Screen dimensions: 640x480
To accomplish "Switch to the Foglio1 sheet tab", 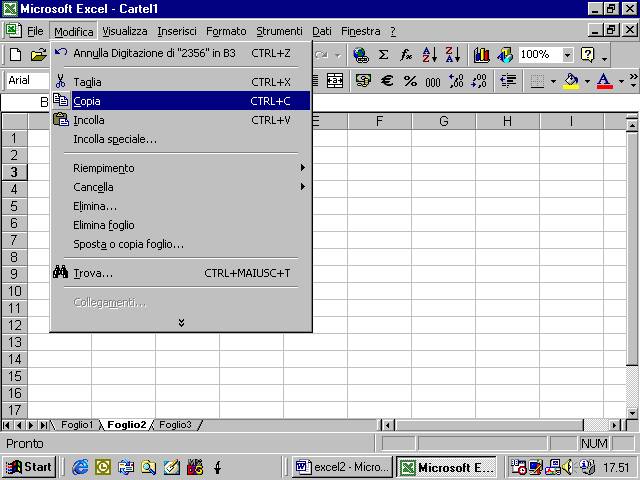I will (77, 425).
